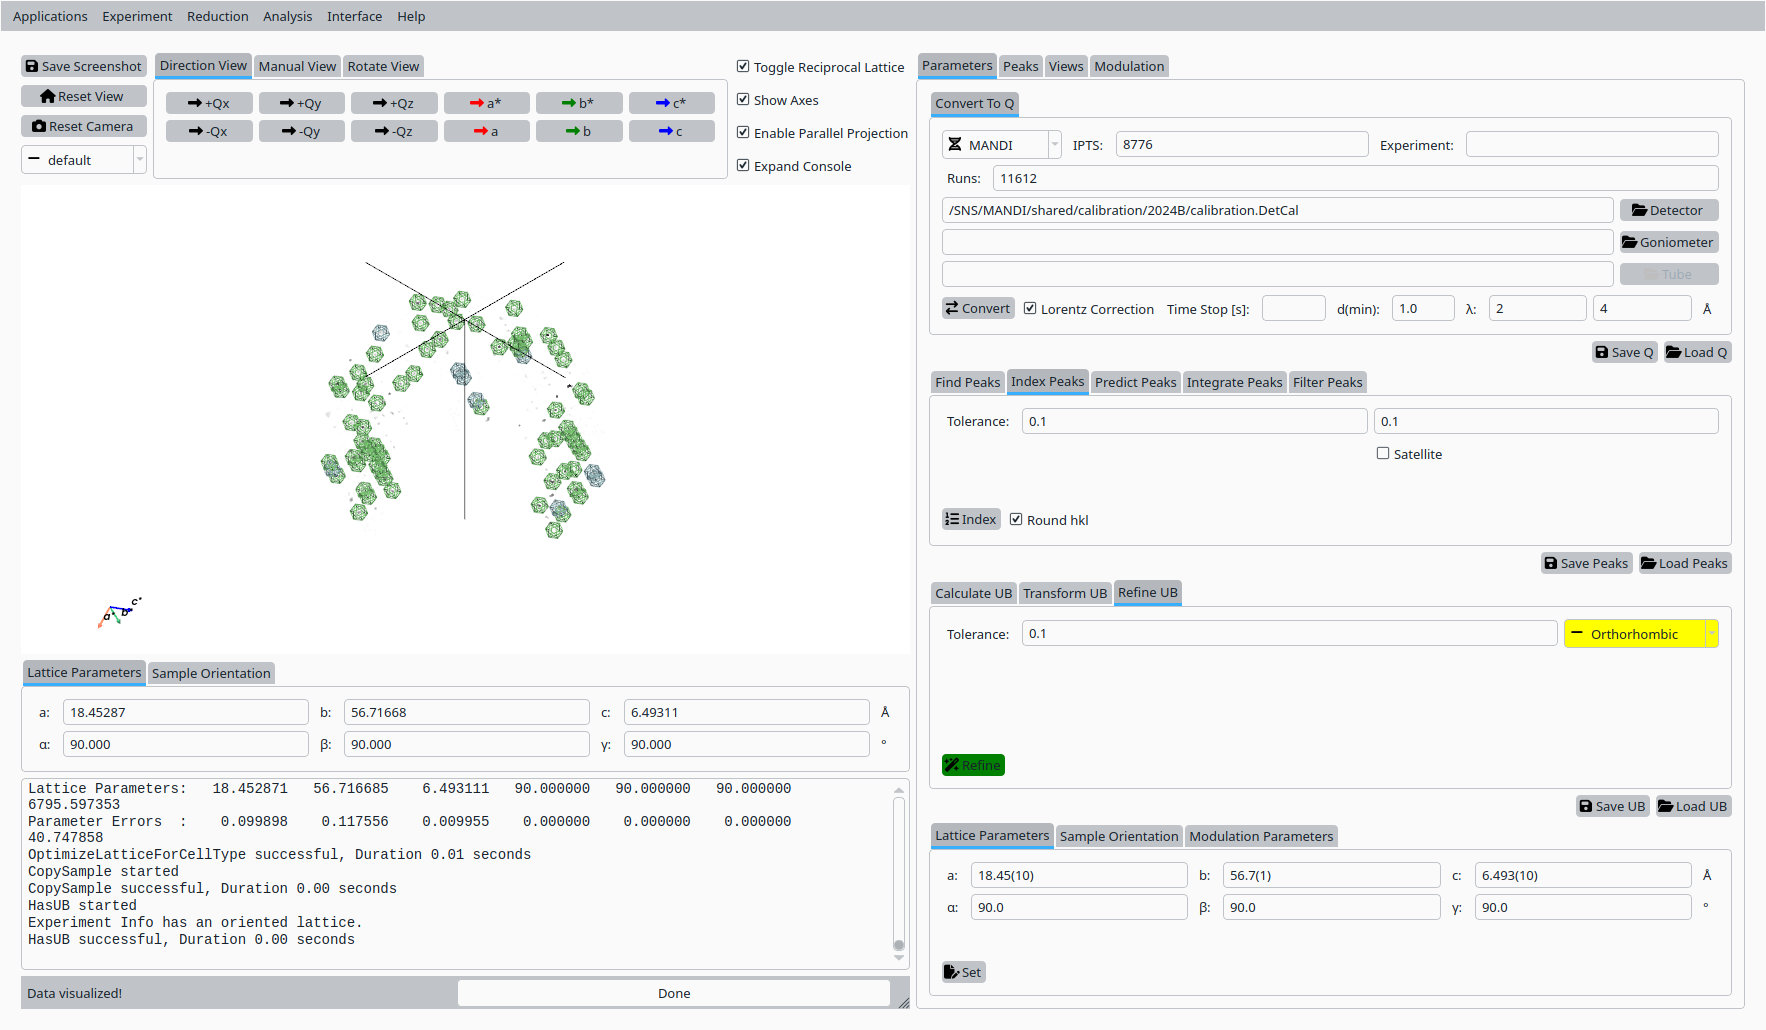Open the Detector calibration file browser

click(x=1668, y=210)
